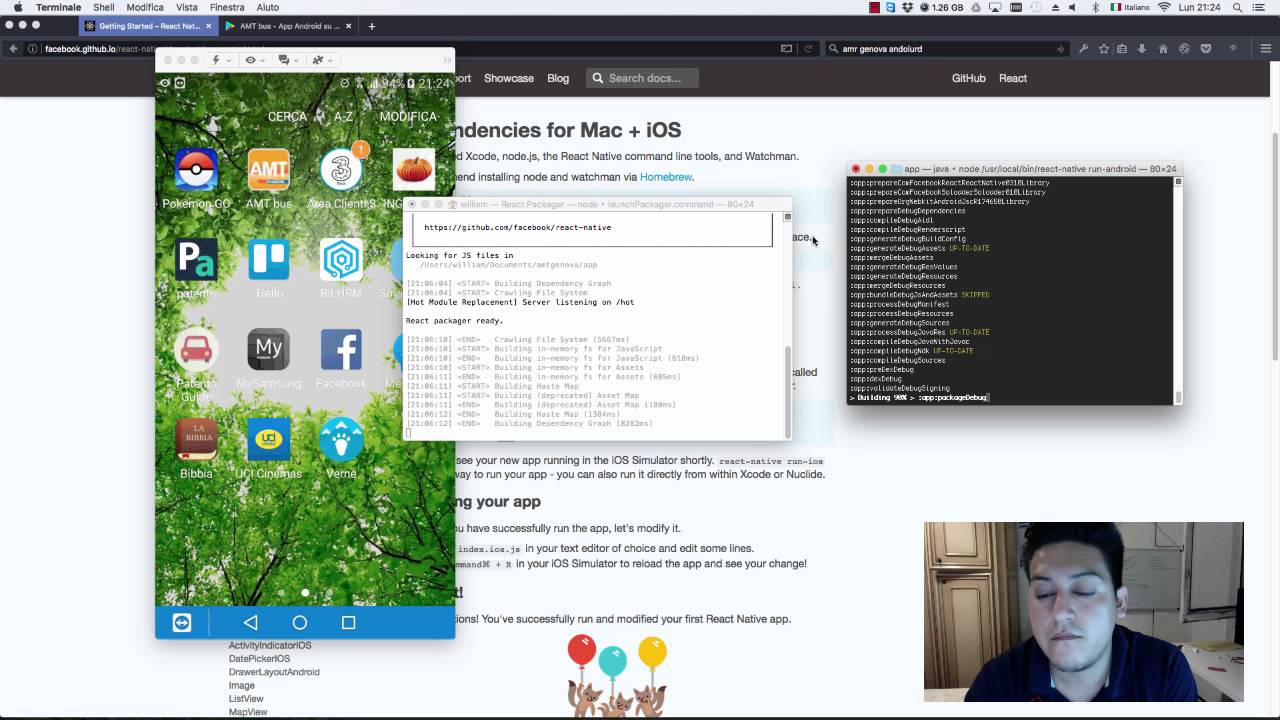Switch to the AMT bus browser tab

point(288,26)
